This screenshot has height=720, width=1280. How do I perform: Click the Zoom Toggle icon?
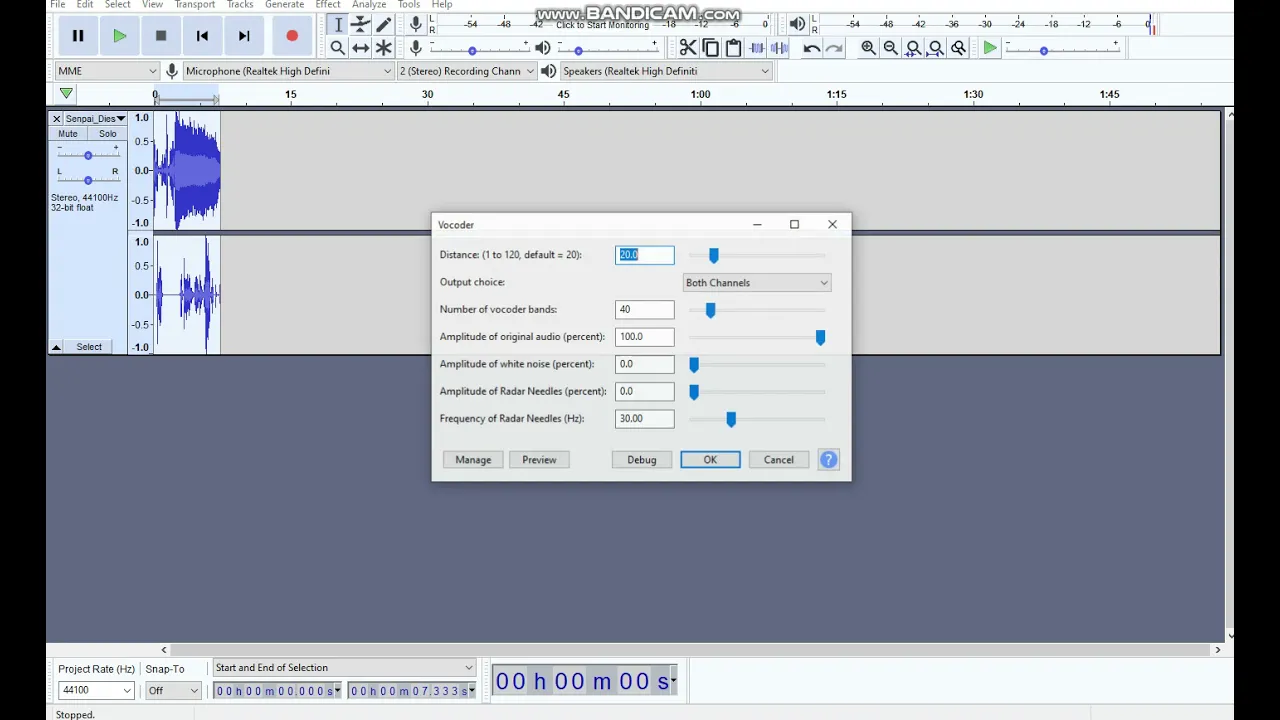pyautogui.click(x=959, y=47)
